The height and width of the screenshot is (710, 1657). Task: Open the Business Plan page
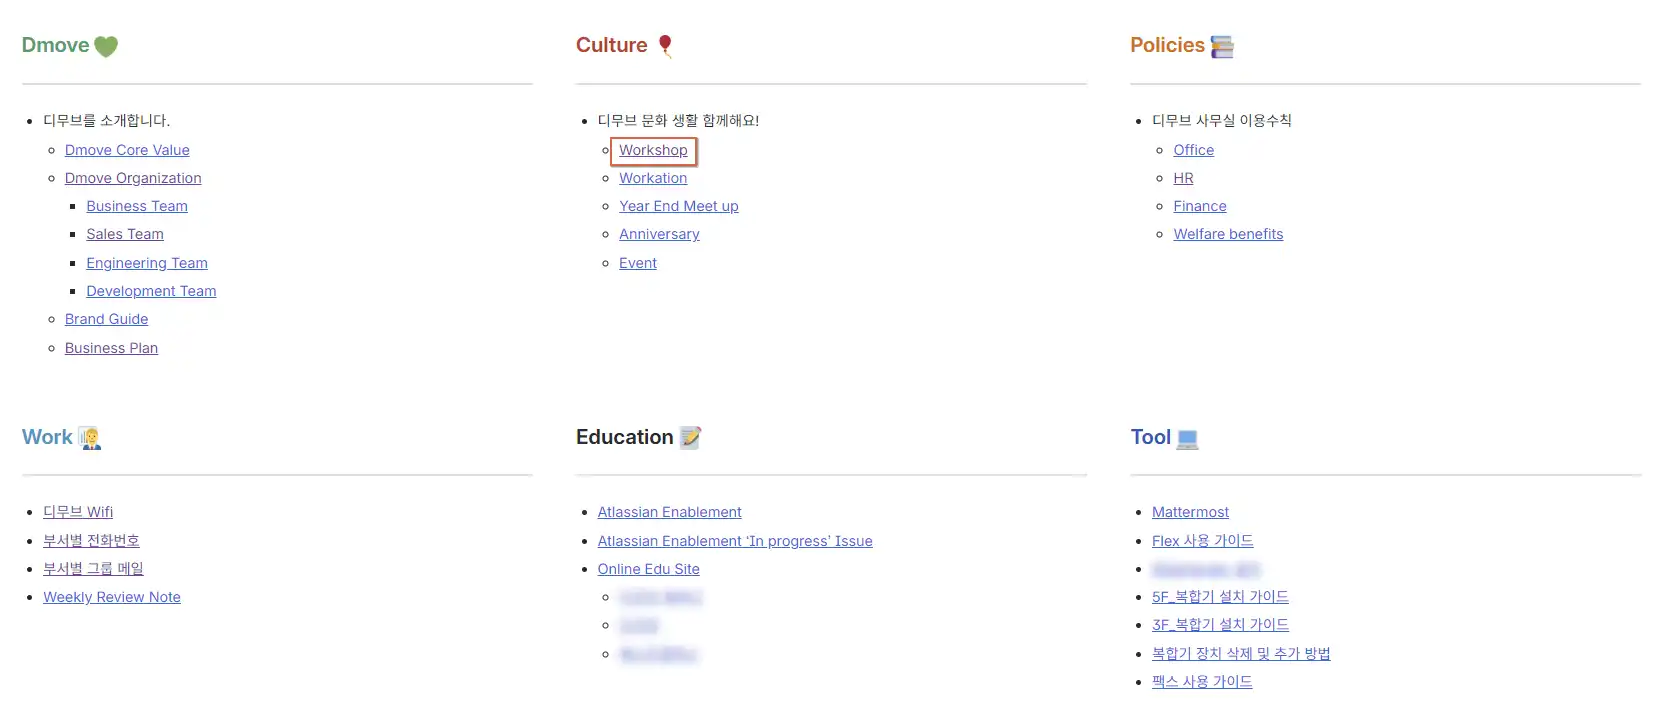click(111, 348)
